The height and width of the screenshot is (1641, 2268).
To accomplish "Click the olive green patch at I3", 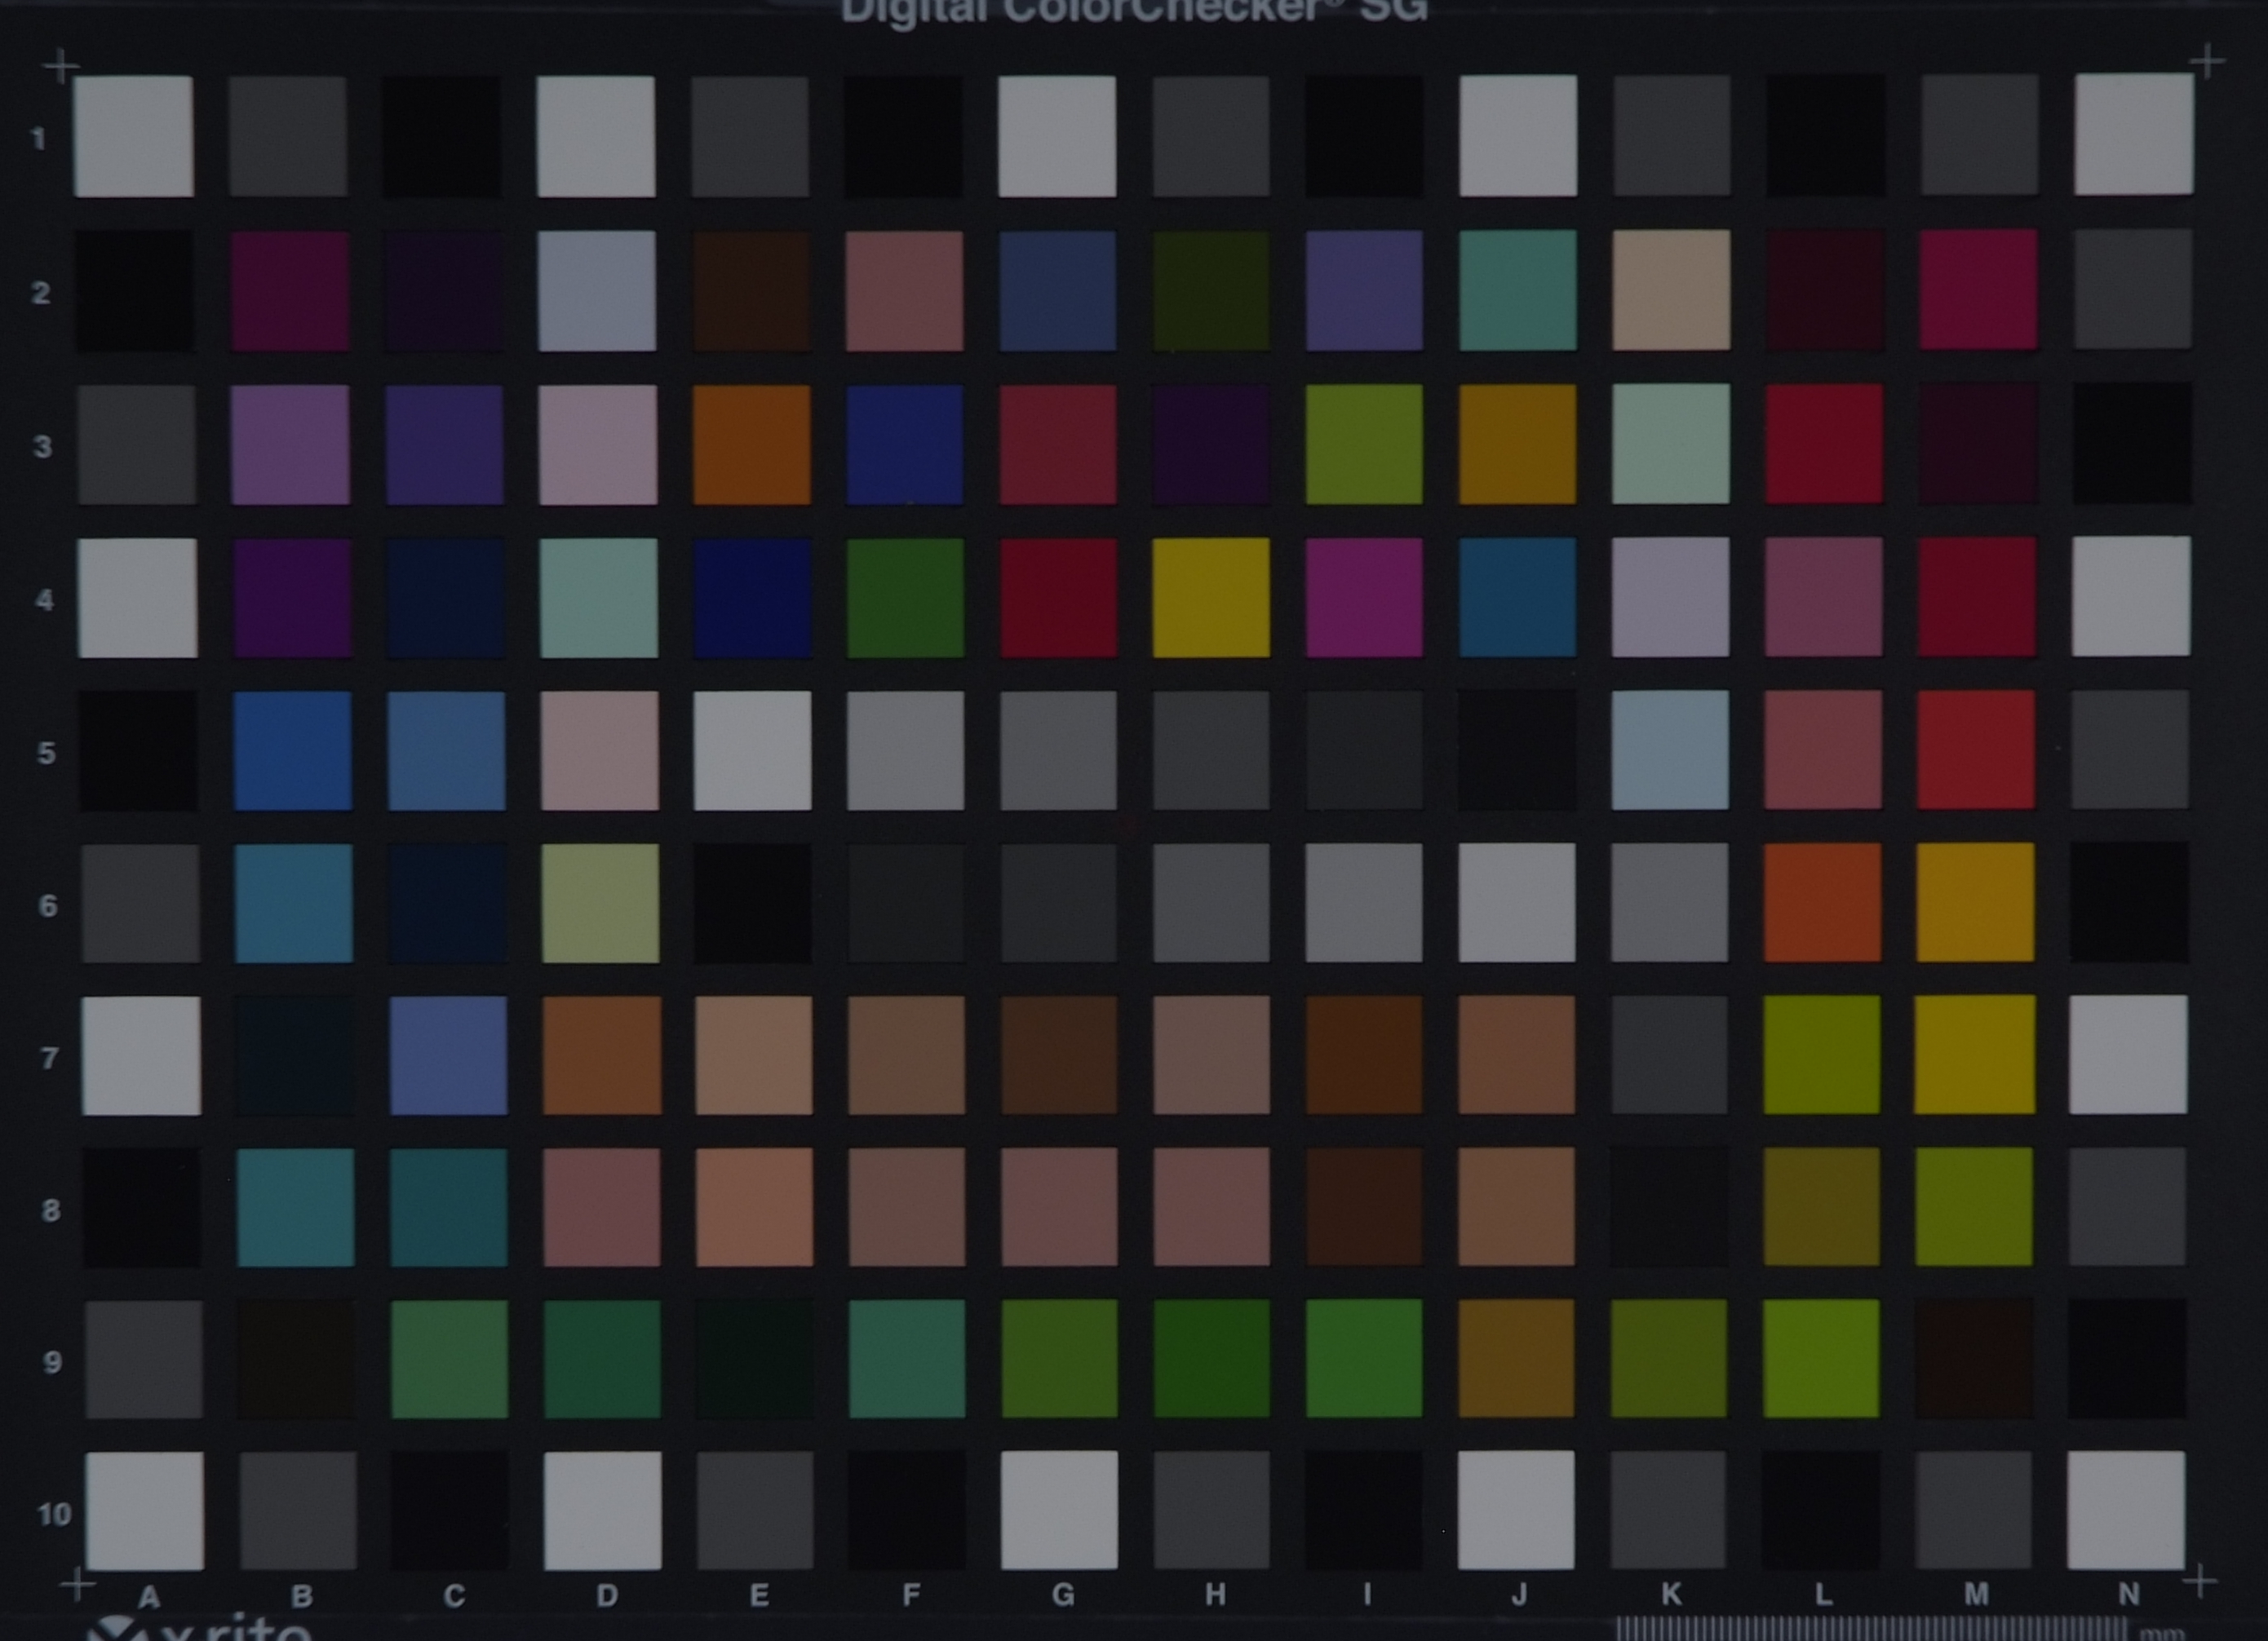I will click(1364, 444).
